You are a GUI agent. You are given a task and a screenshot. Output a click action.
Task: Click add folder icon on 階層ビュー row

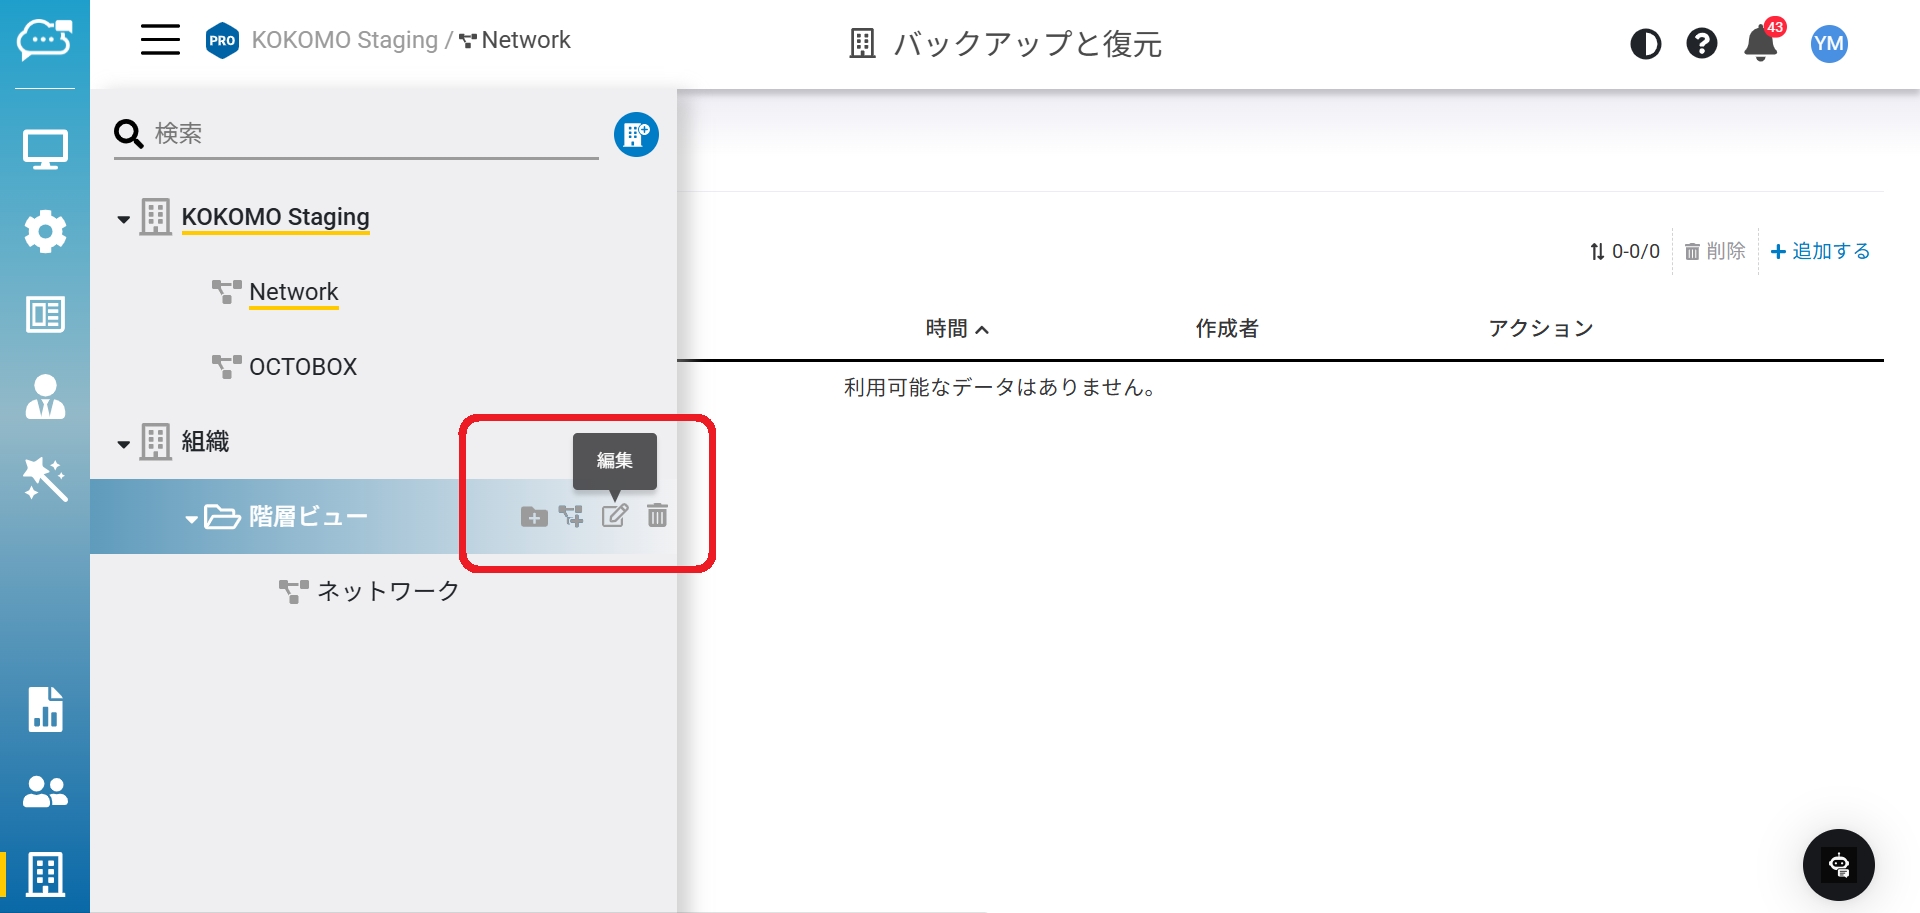click(534, 517)
